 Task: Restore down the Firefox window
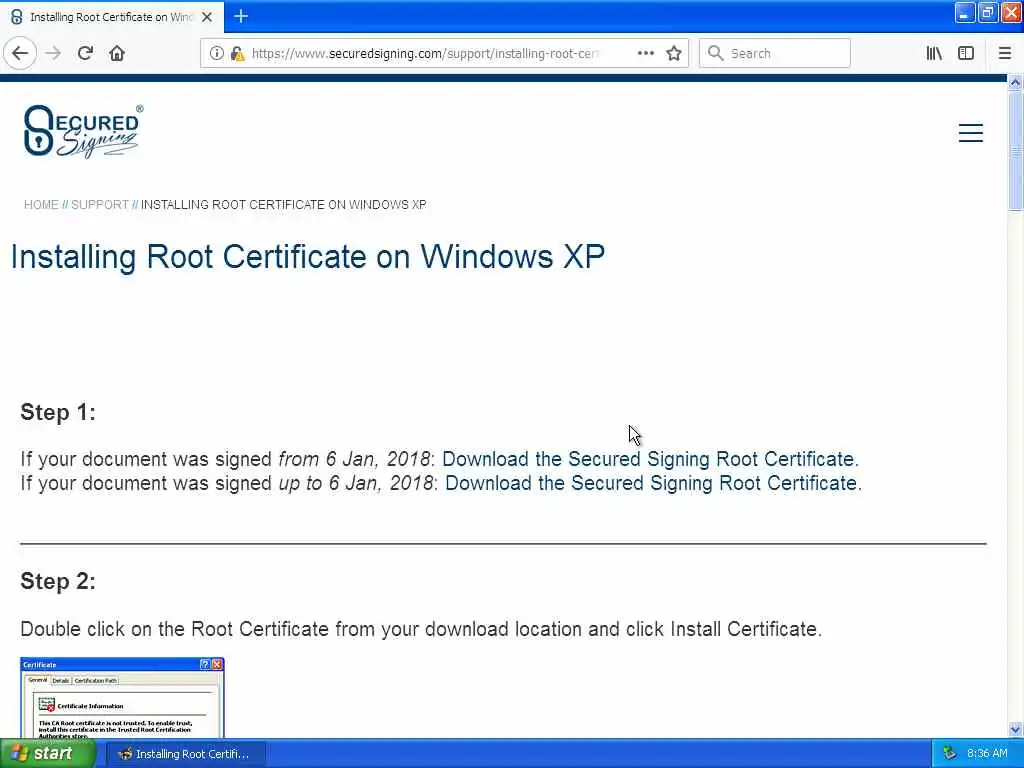(987, 12)
